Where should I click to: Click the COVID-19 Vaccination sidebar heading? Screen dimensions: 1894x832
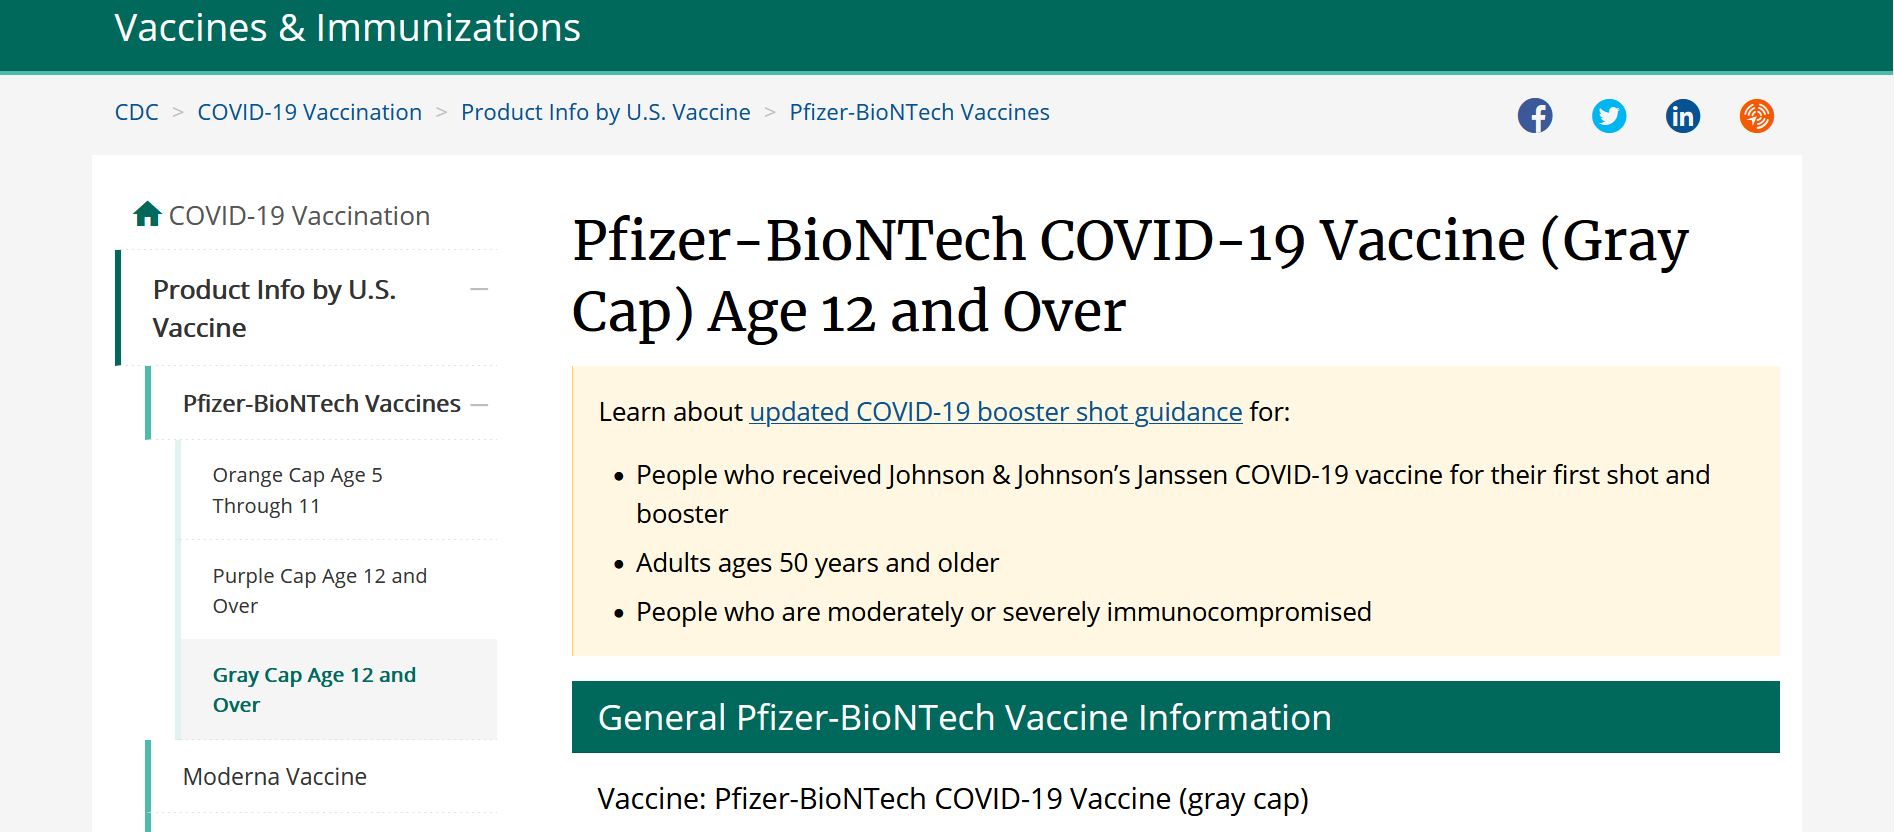click(299, 216)
